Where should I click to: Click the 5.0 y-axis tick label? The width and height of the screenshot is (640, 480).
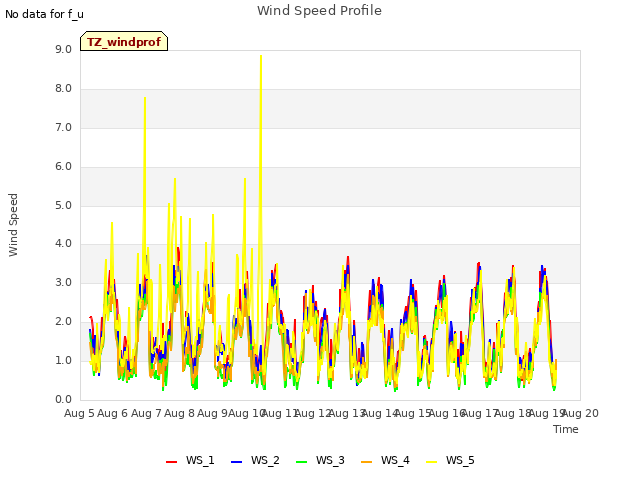click(x=63, y=205)
